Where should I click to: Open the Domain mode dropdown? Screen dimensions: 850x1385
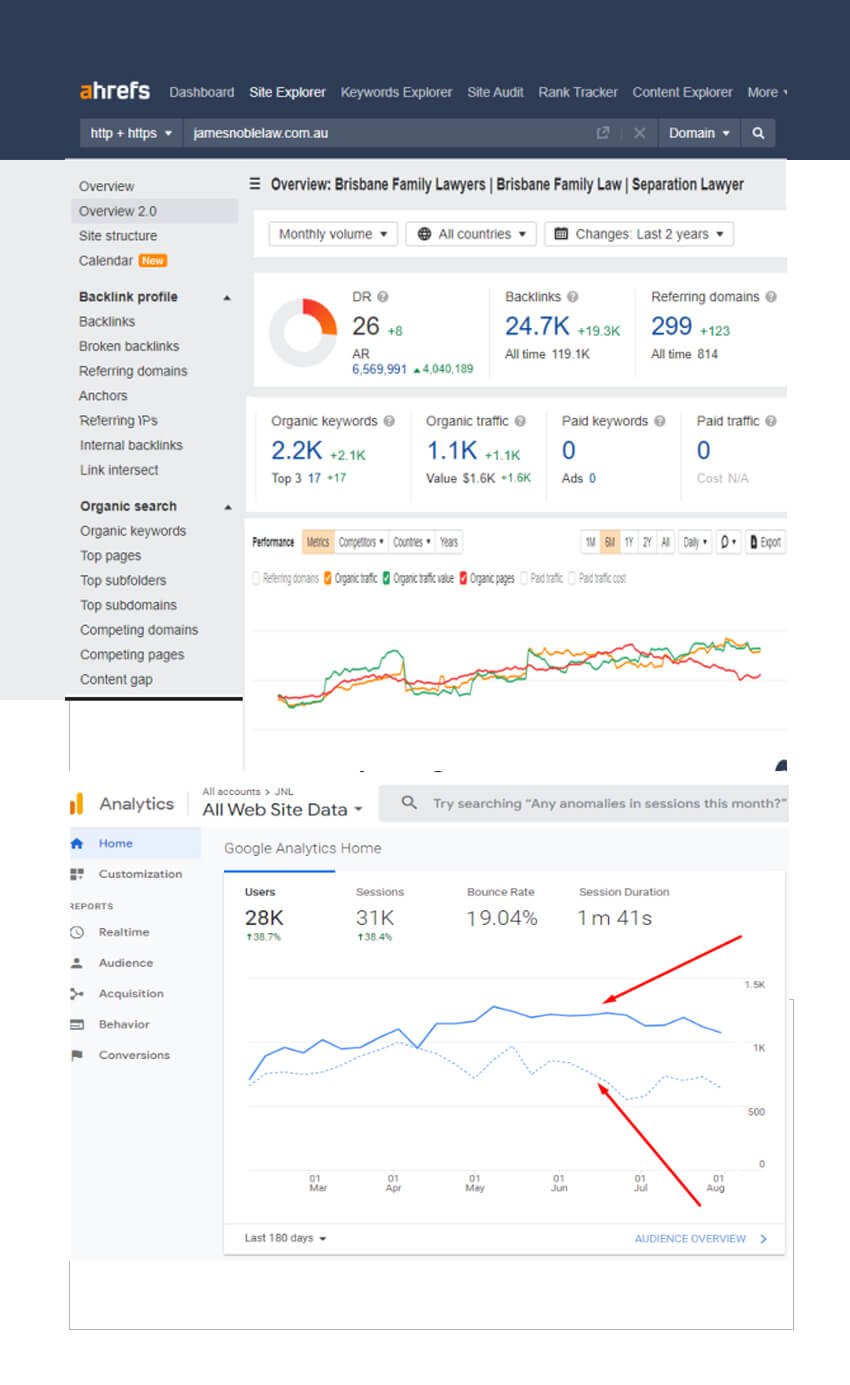pyautogui.click(x=699, y=133)
